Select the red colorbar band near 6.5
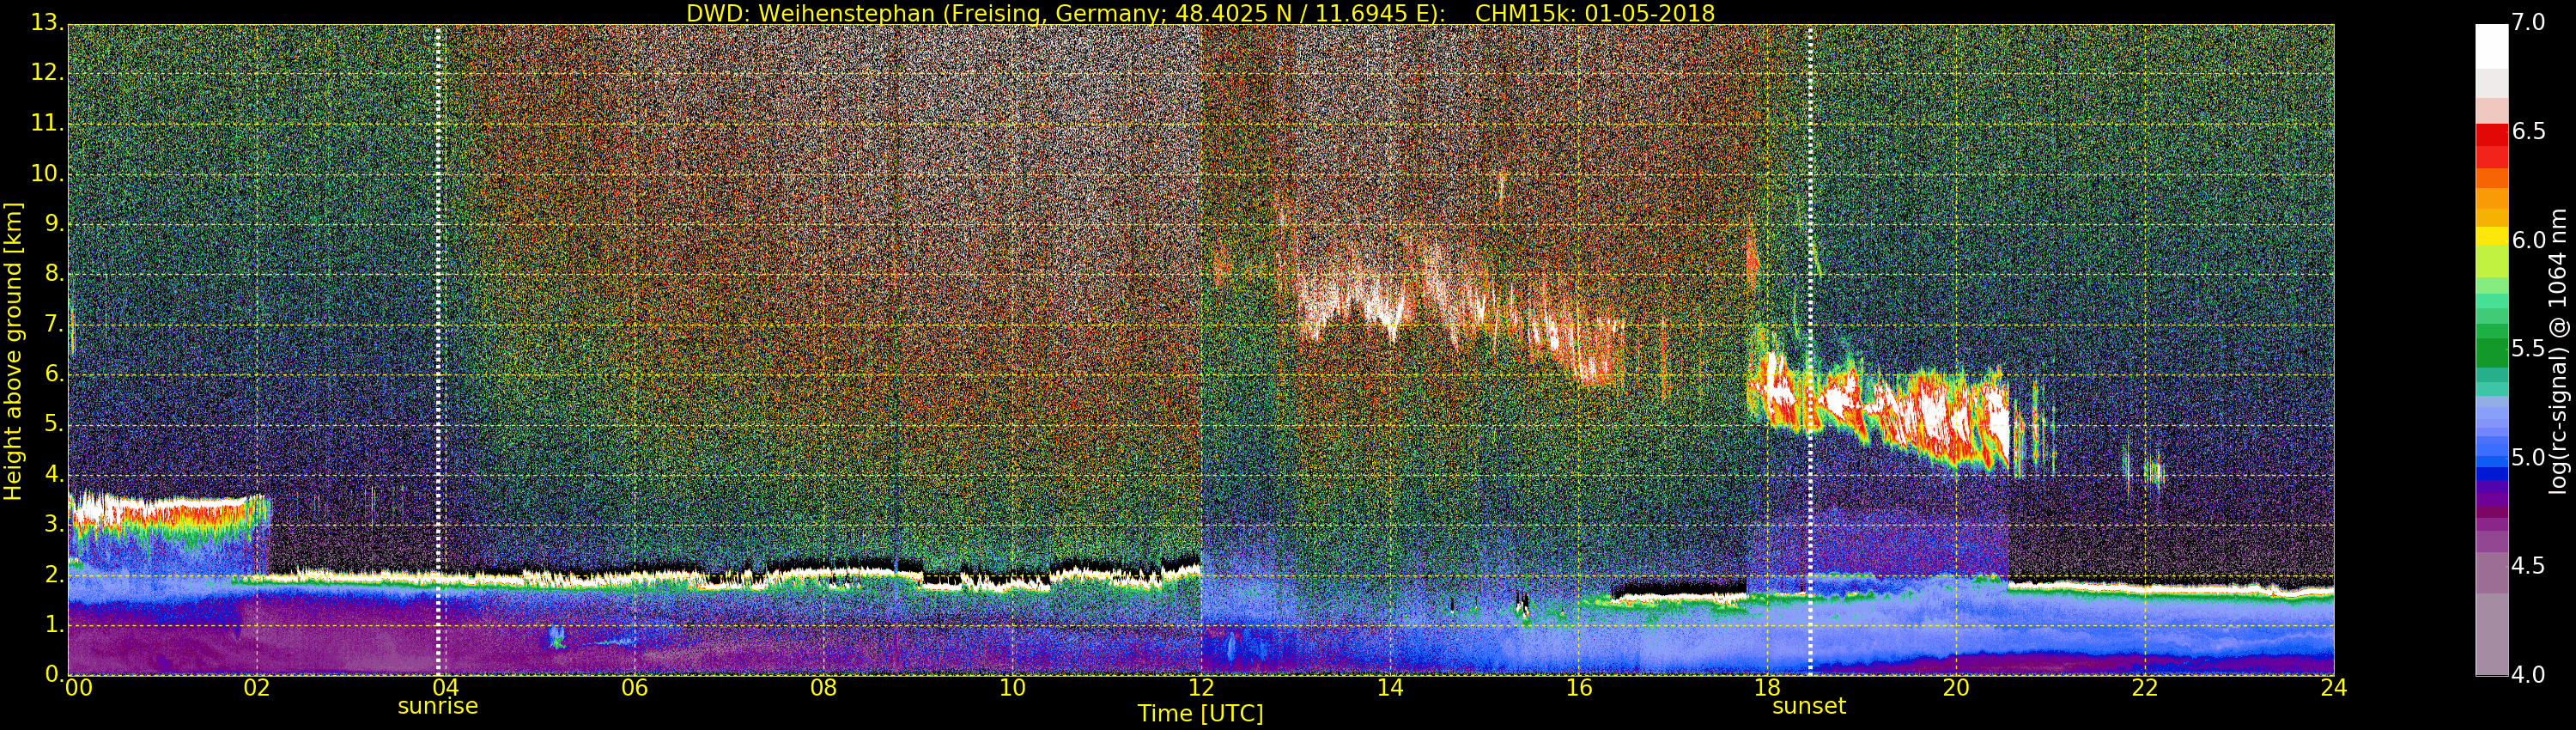 point(2491,135)
